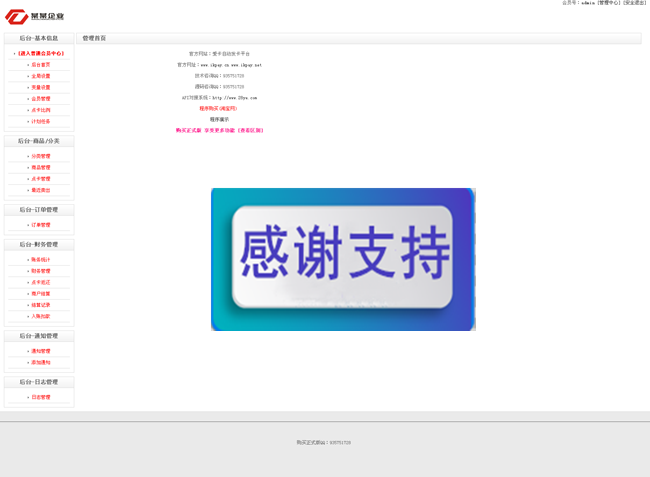Viewport: 650px width, 477px height.
Task: Open 日志管理 in the sidebar
Action: [x=41, y=397]
